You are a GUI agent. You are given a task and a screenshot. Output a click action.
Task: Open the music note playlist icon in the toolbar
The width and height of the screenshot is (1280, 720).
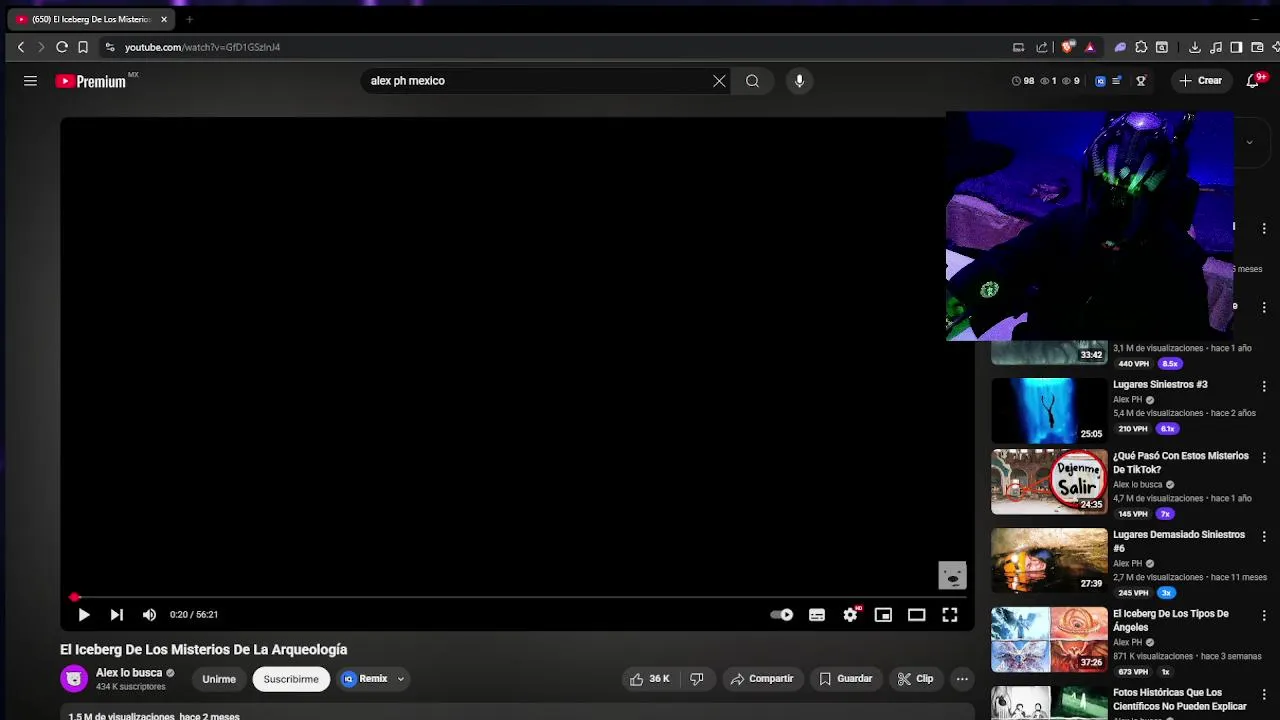point(1216,47)
